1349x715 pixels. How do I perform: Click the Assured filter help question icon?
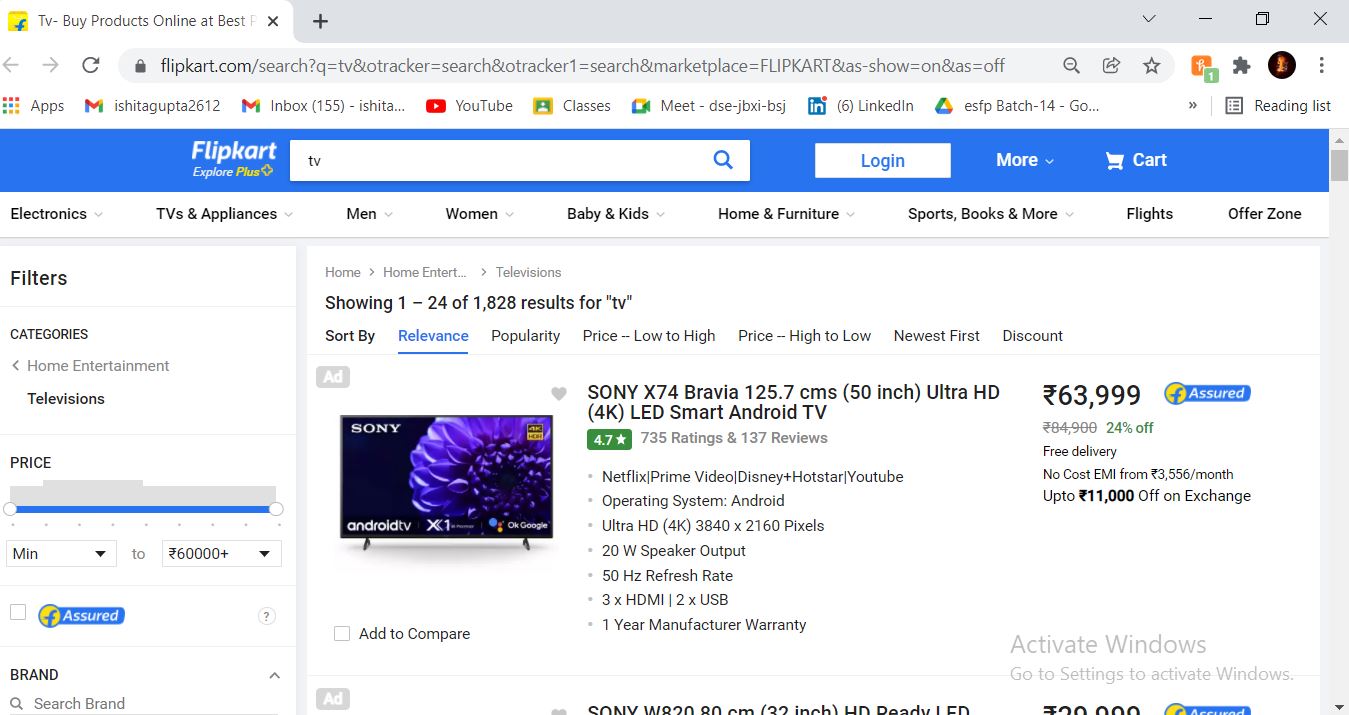[x=267, y=616]
